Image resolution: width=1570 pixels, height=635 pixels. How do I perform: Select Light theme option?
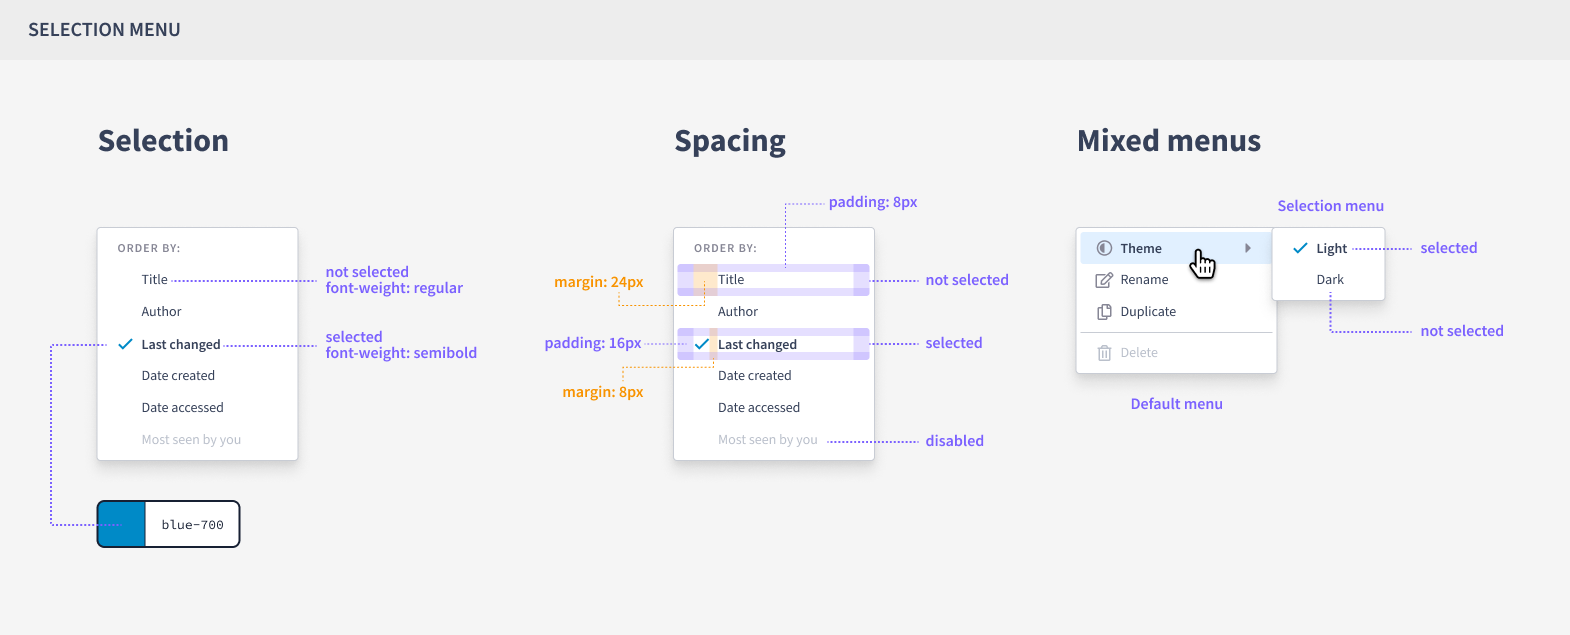tap(1331, 248)
